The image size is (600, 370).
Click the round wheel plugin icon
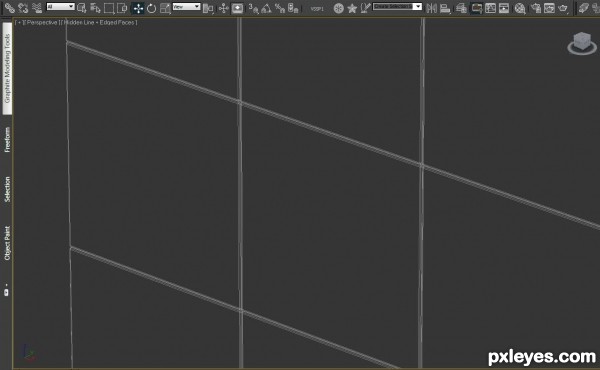tap(338, 8)
